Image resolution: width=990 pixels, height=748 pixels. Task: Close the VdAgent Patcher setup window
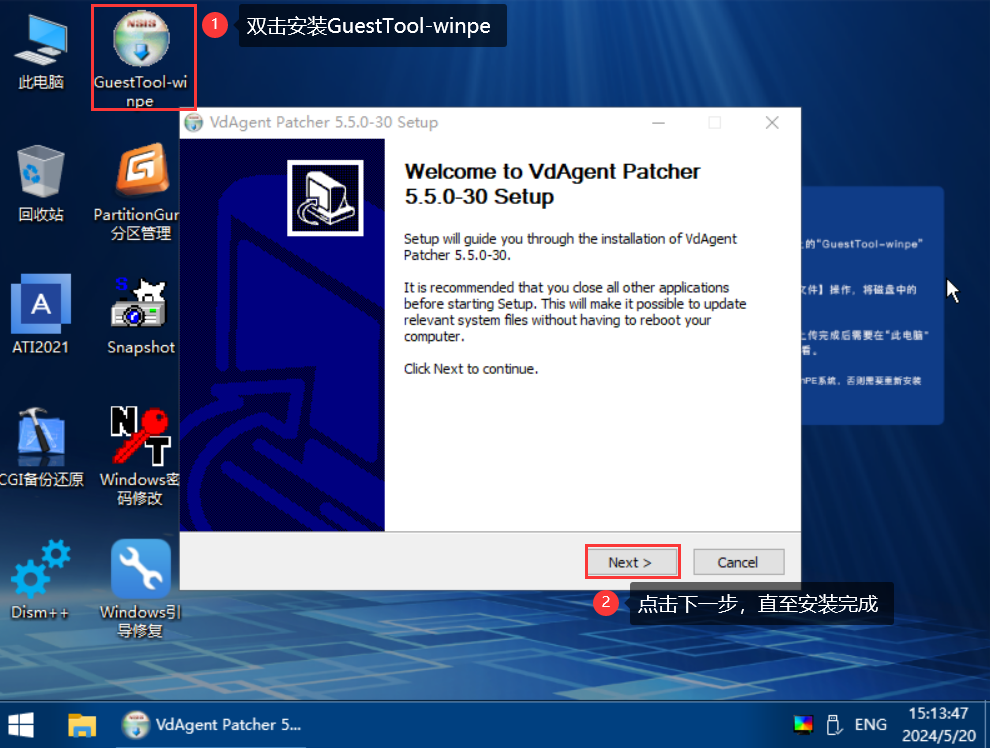(x=772, y=122)
